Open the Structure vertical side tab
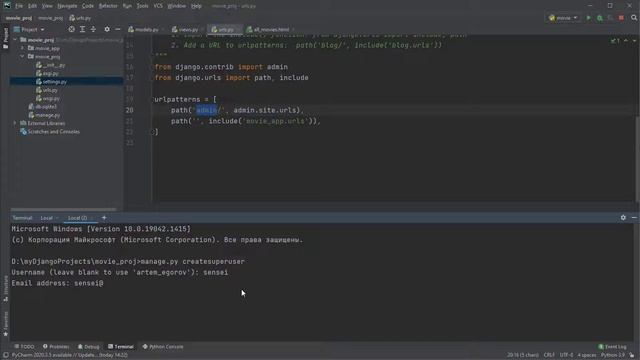Screen dimensions: 640x360 (5, 288)
